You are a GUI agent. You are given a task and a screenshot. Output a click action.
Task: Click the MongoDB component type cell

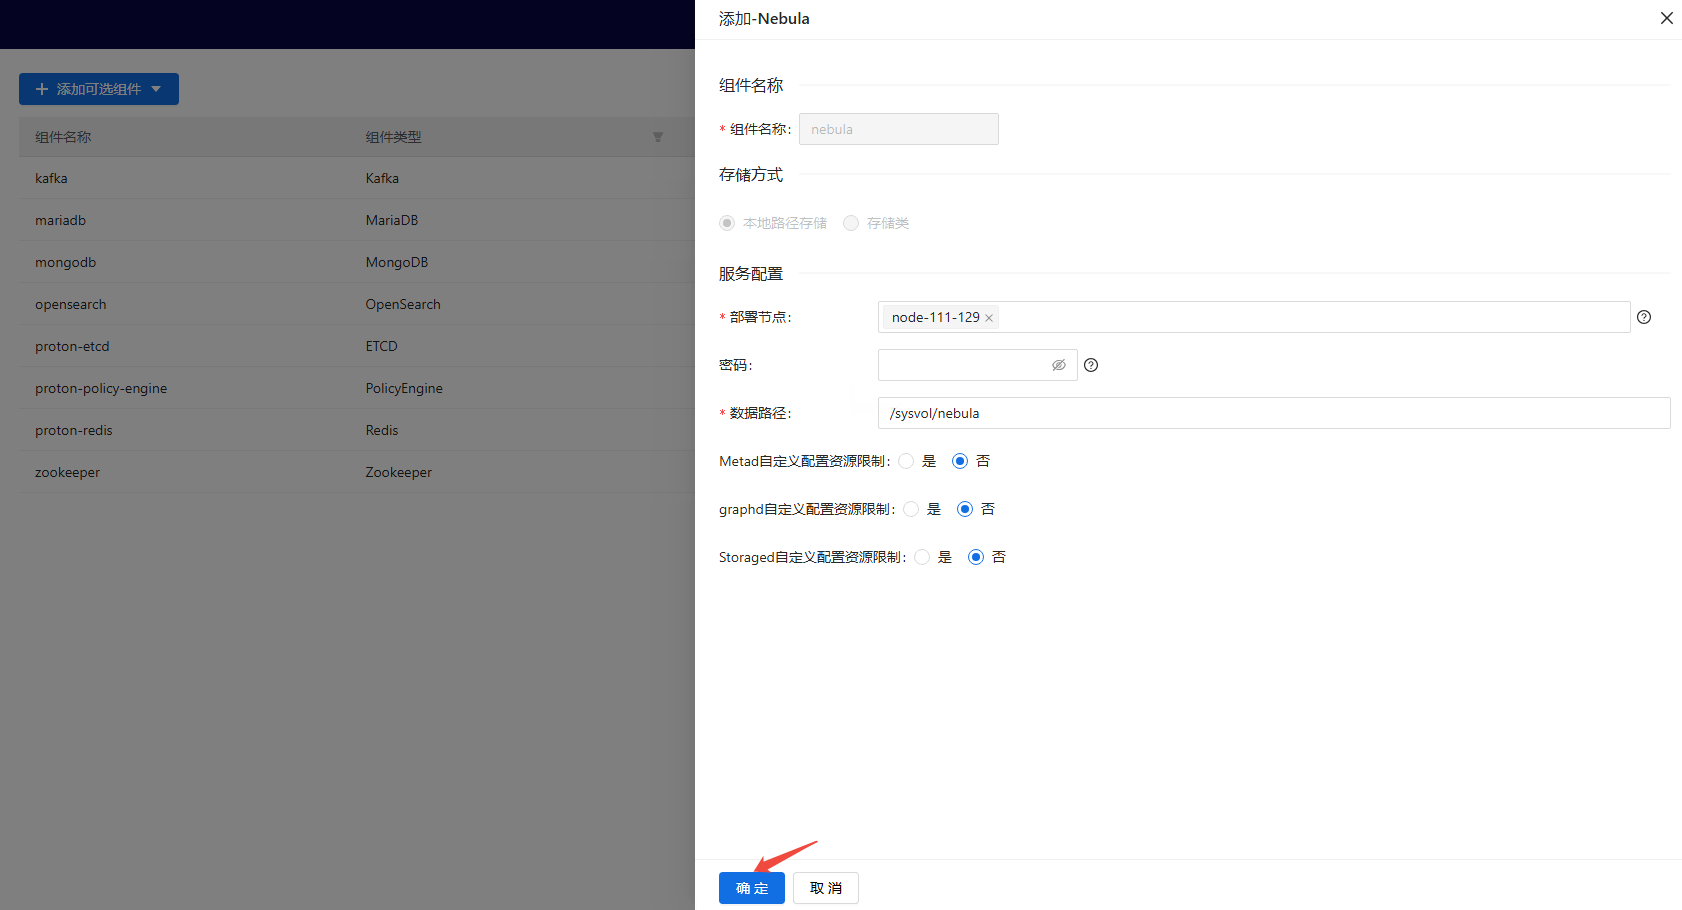pos(397,262)
